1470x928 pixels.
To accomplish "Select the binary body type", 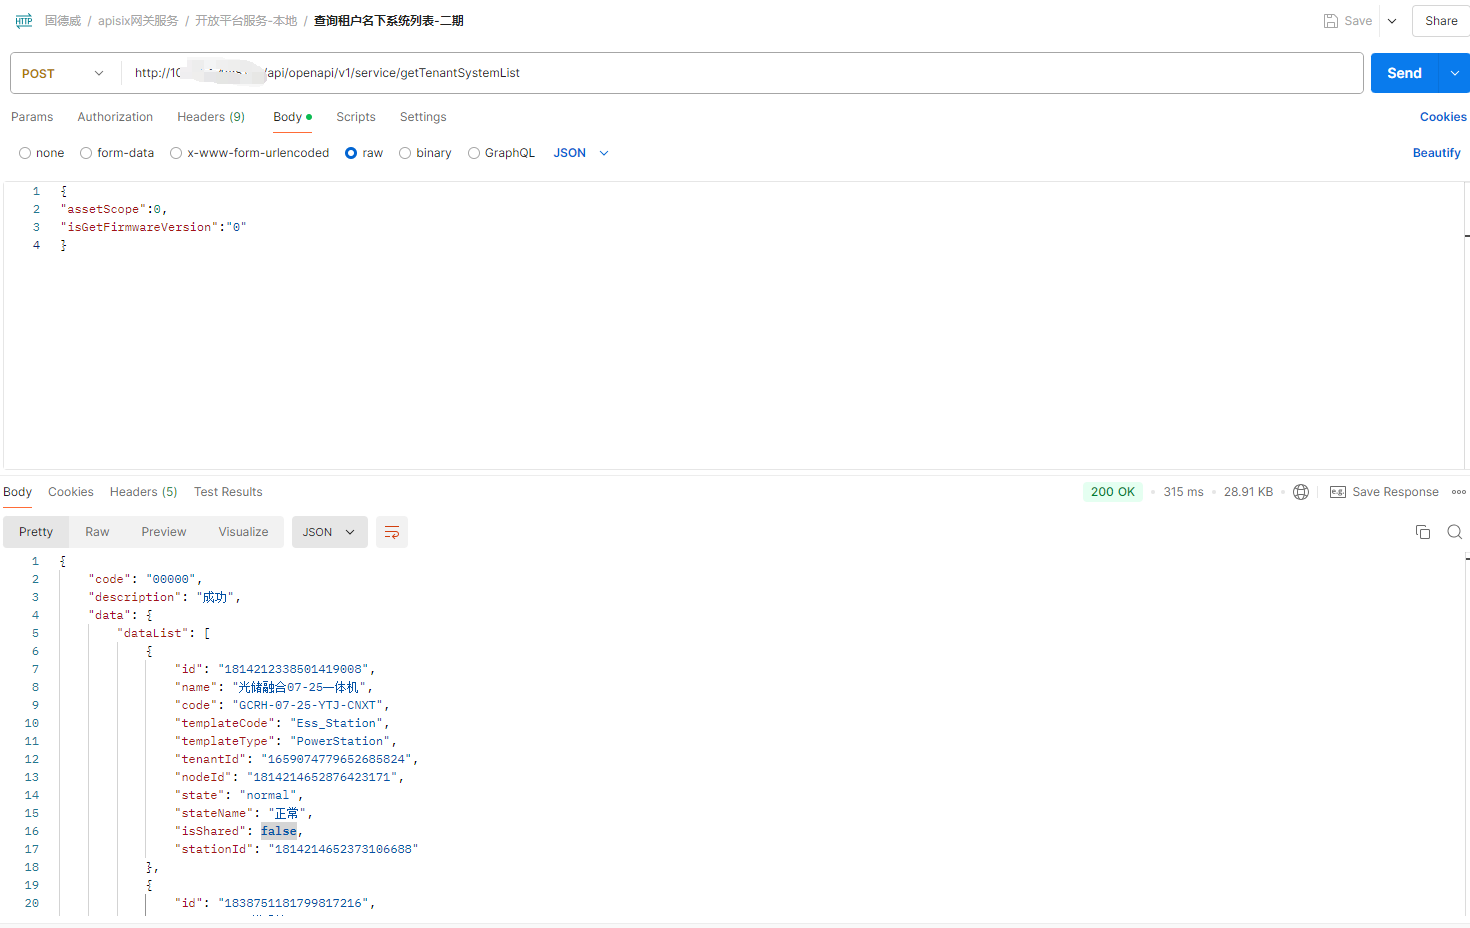I will coord(405,153).
